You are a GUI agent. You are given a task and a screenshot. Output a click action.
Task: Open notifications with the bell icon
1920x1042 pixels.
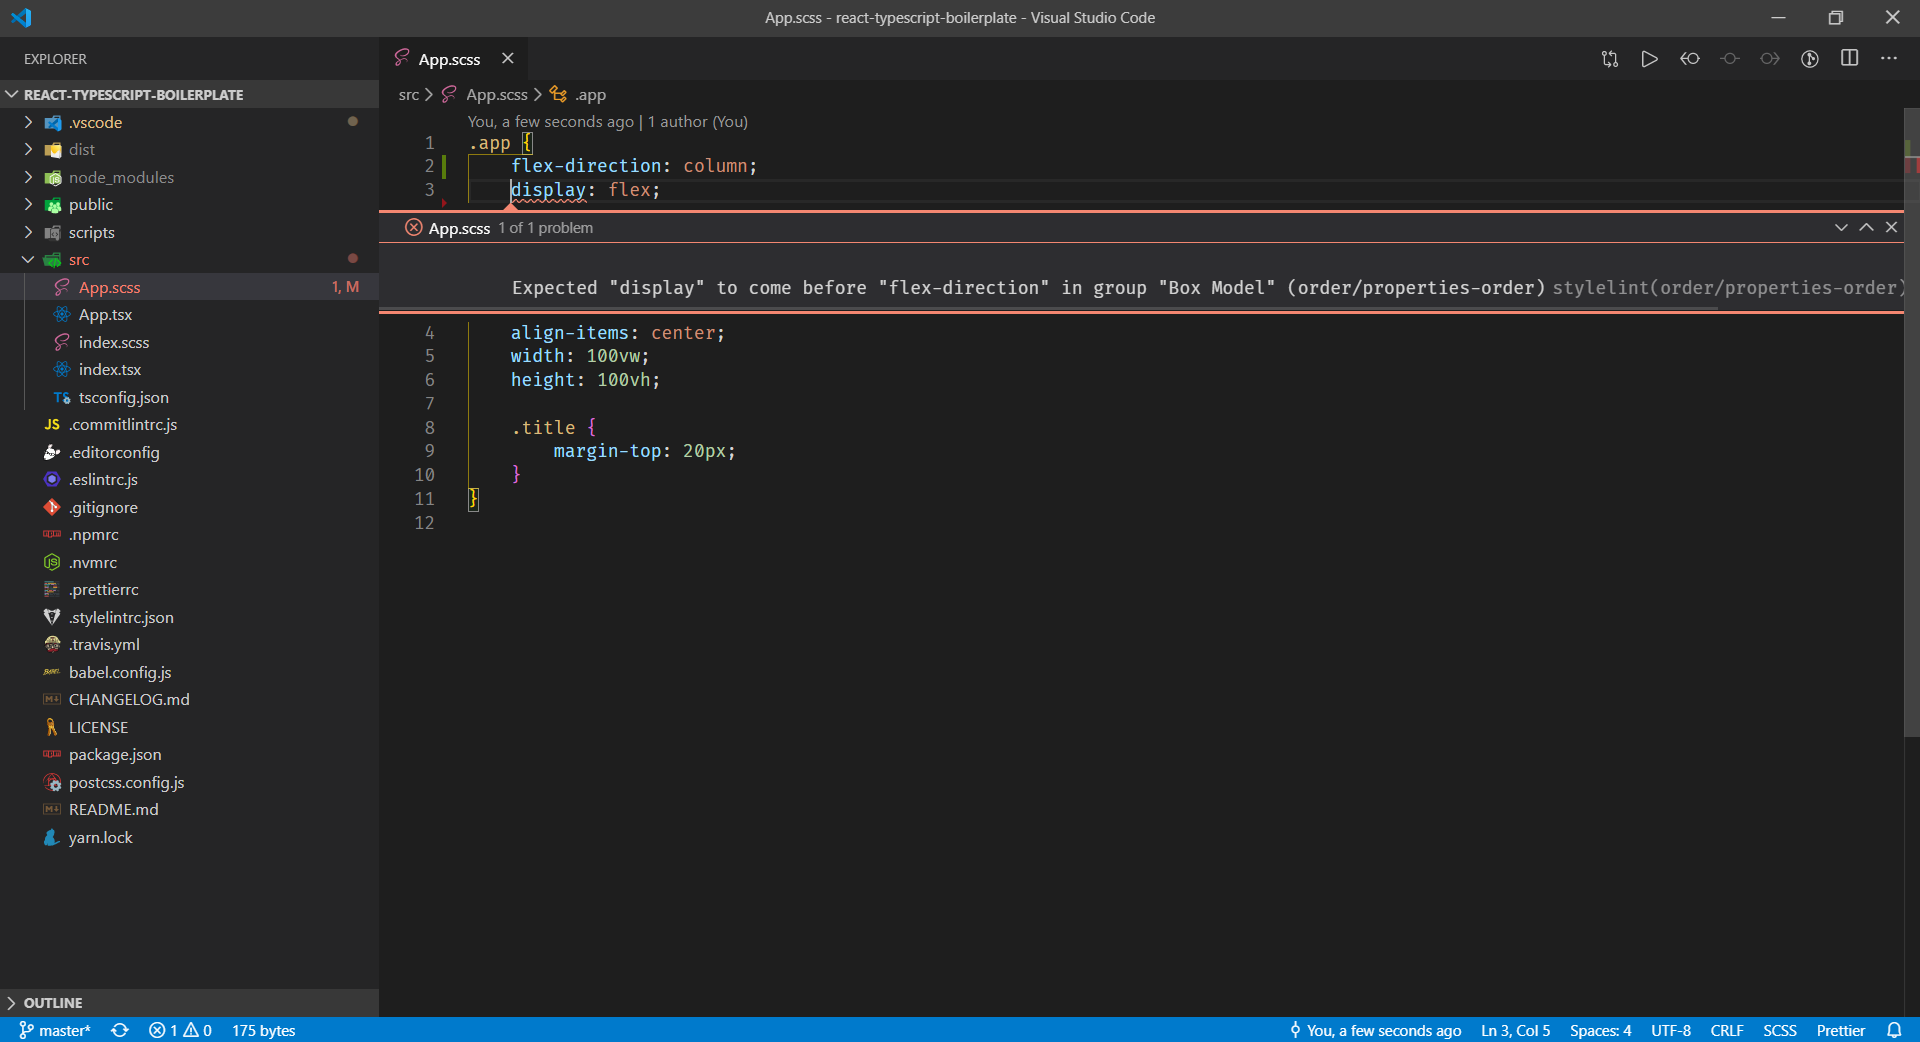[1894, 1030]
